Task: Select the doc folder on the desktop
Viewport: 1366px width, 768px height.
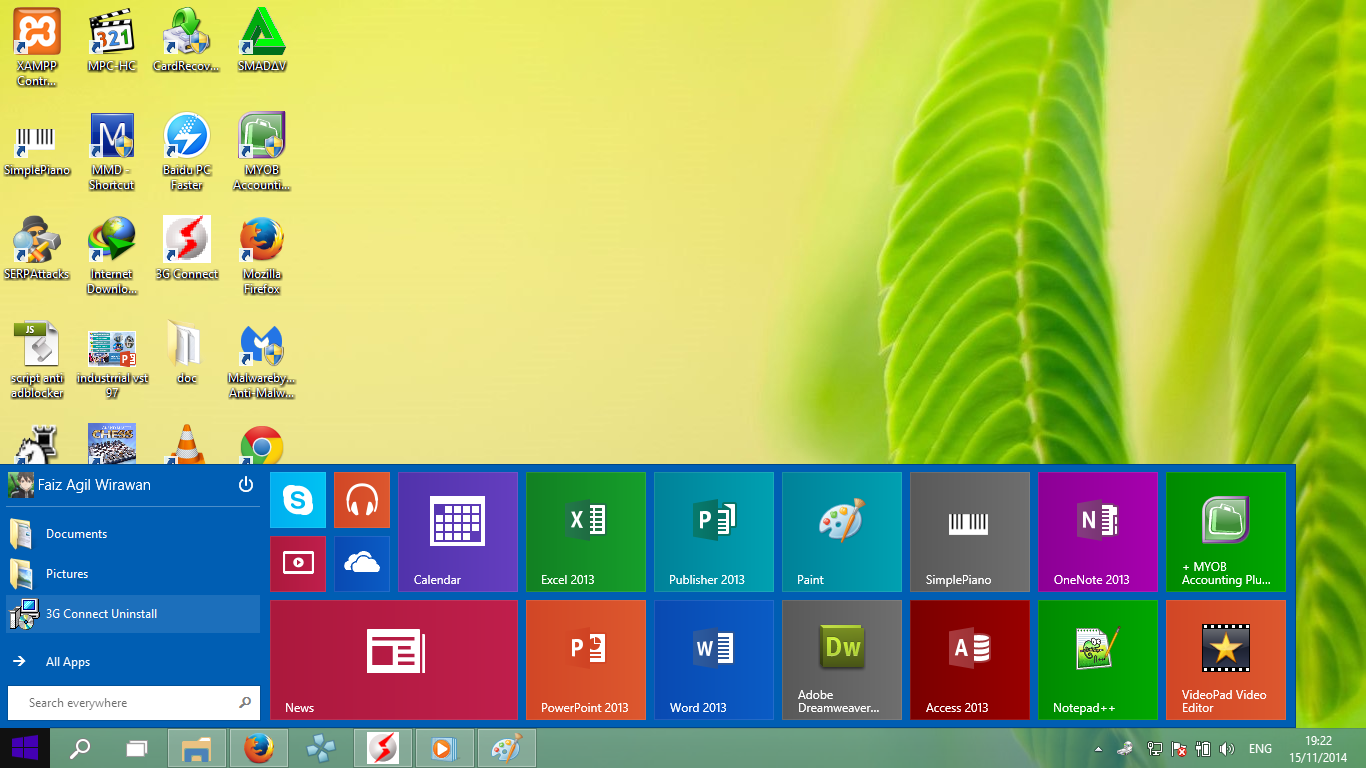Action: 186,353
